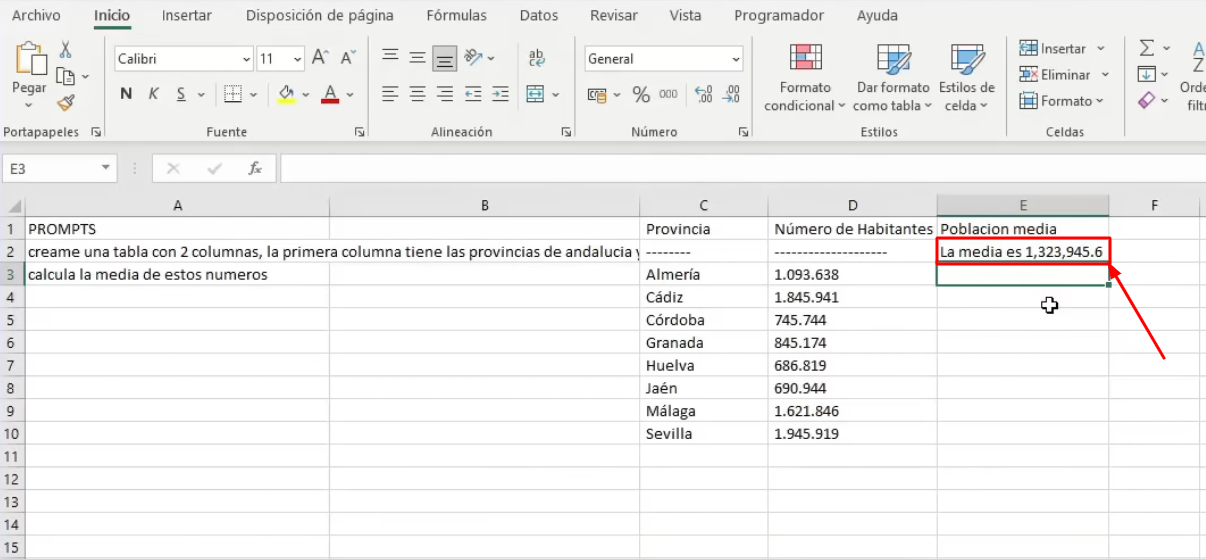Click the percent style icon
Image resolution: width=1206 pixels, height=559 pixels.
[x=641, y=95]
